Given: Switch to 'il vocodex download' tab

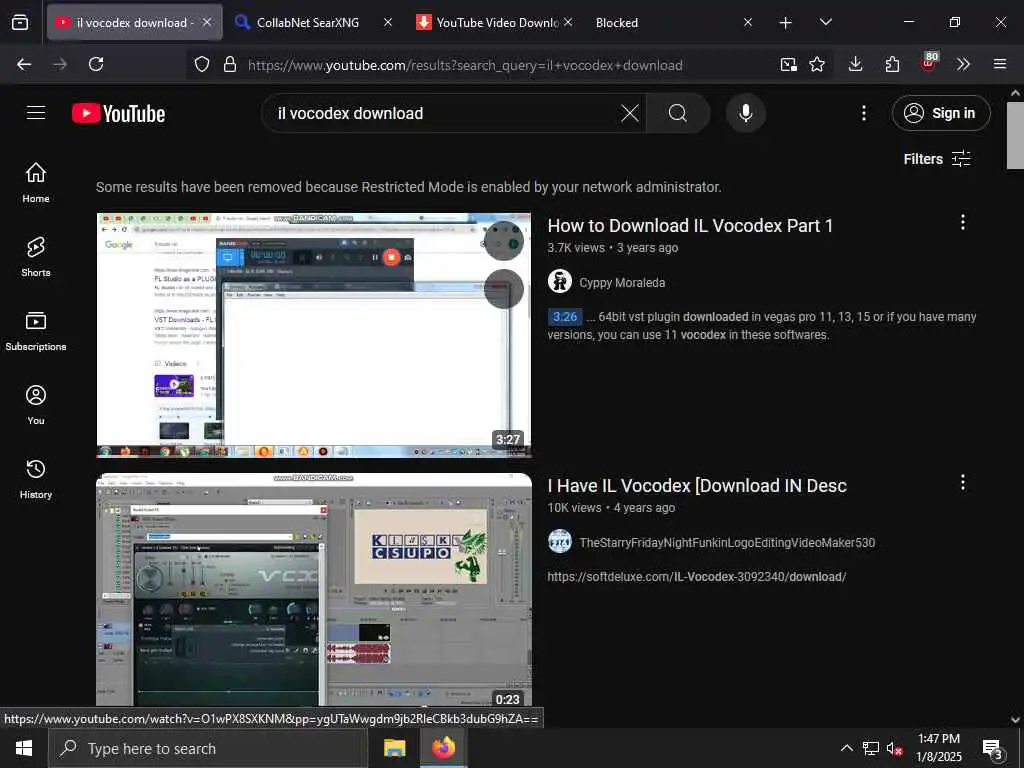Looking at the screenshot, I should (133, 22).
